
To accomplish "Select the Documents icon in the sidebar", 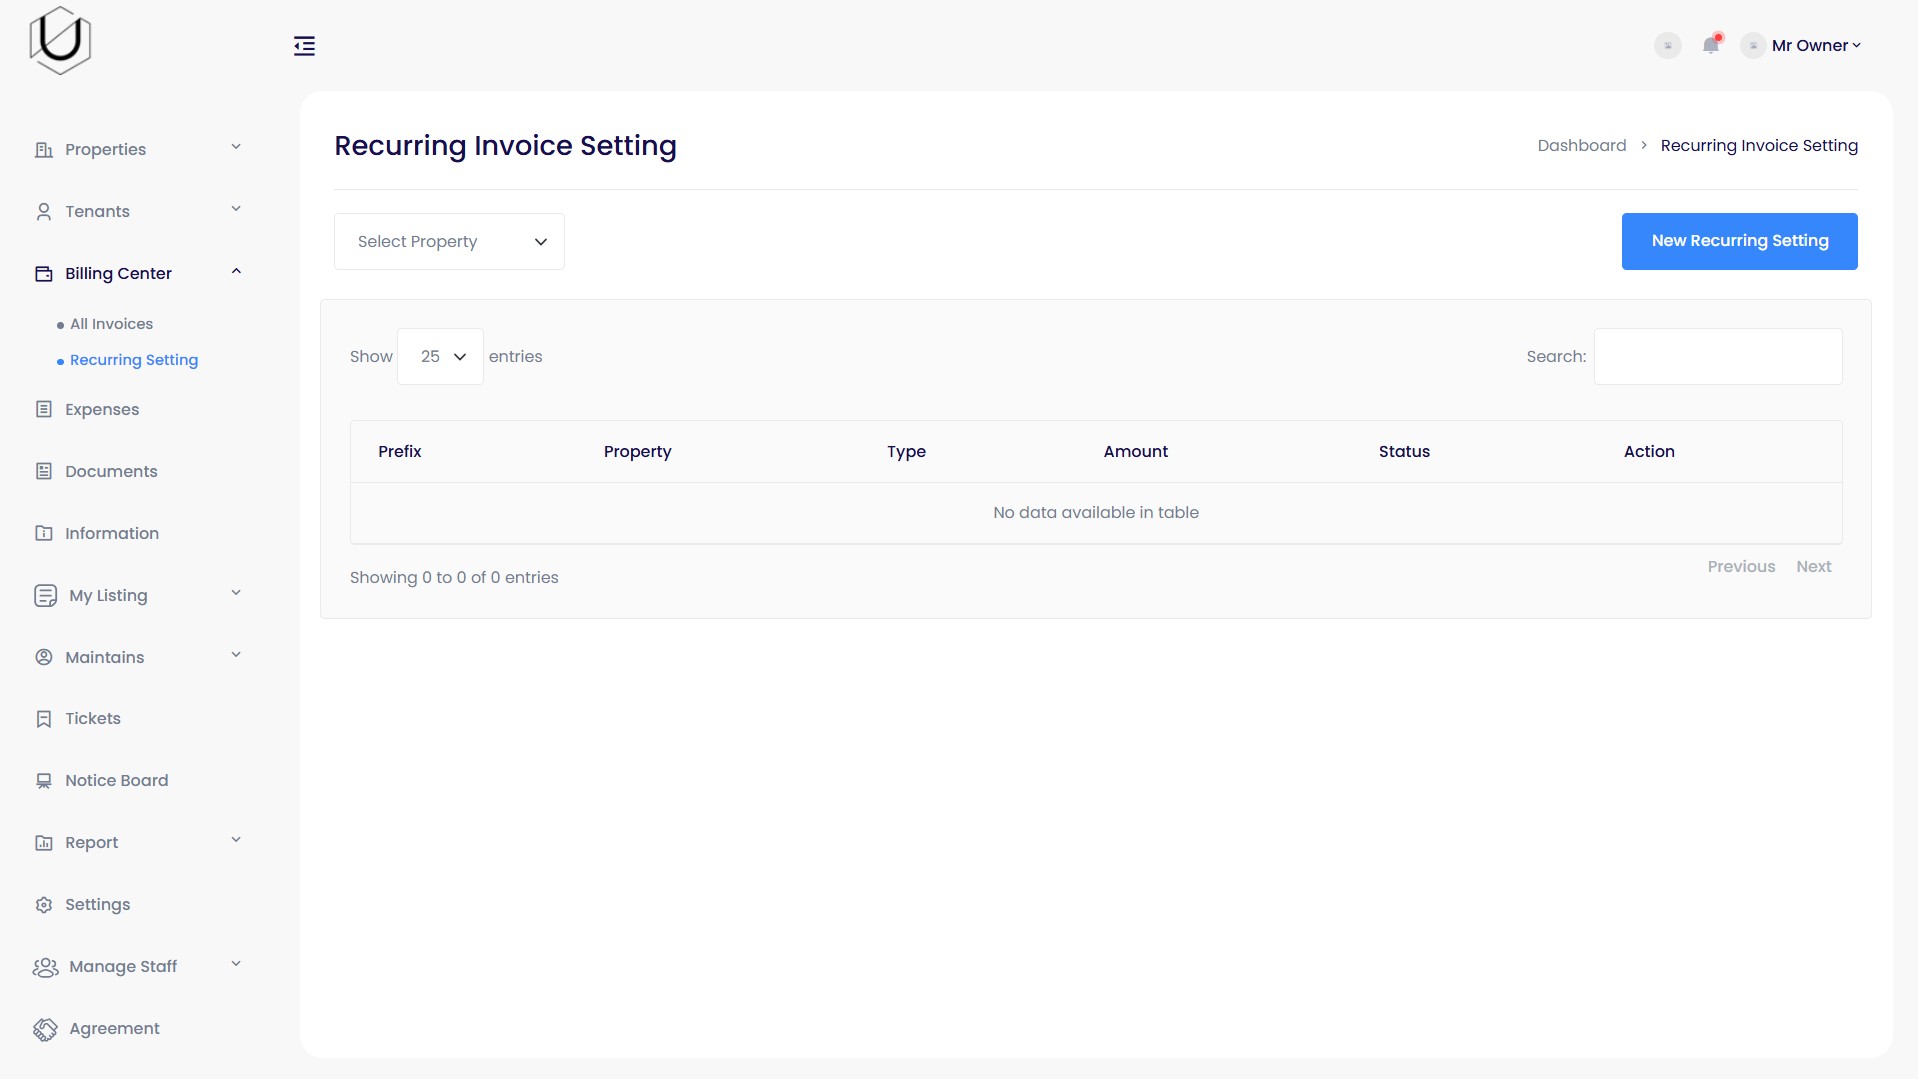I will pyautogui.click(x=44, y=471).
